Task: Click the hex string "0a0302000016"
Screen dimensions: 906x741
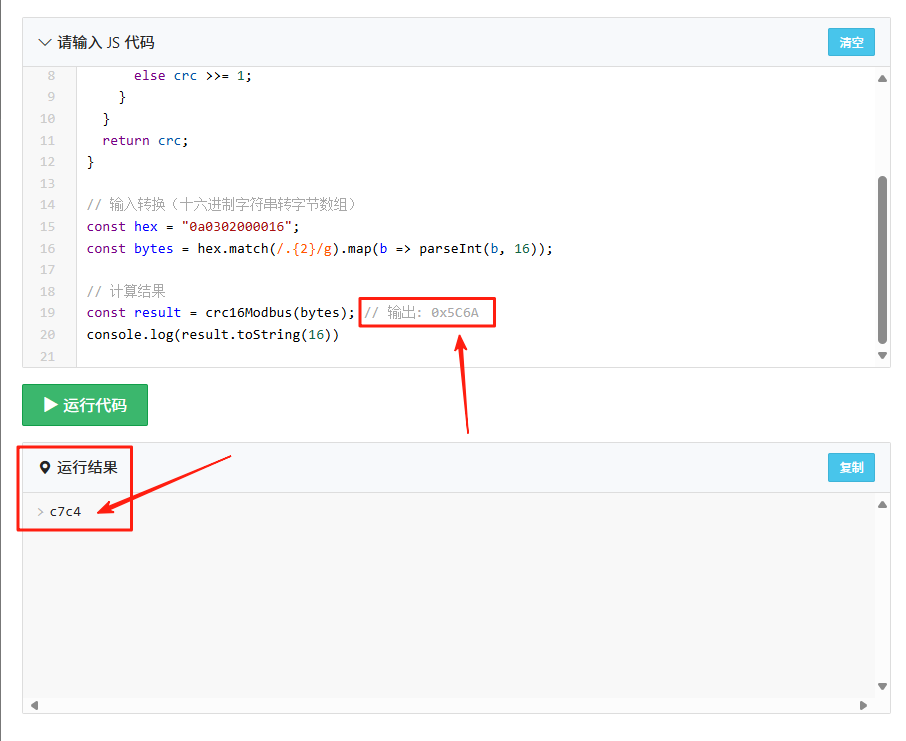Action: point(236,227)
